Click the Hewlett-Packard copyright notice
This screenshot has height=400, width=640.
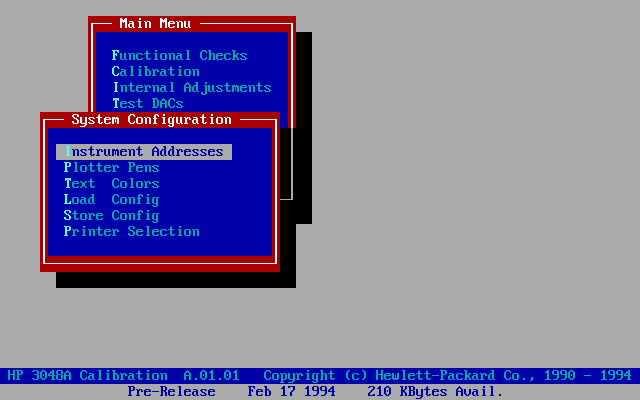[447, 376]
